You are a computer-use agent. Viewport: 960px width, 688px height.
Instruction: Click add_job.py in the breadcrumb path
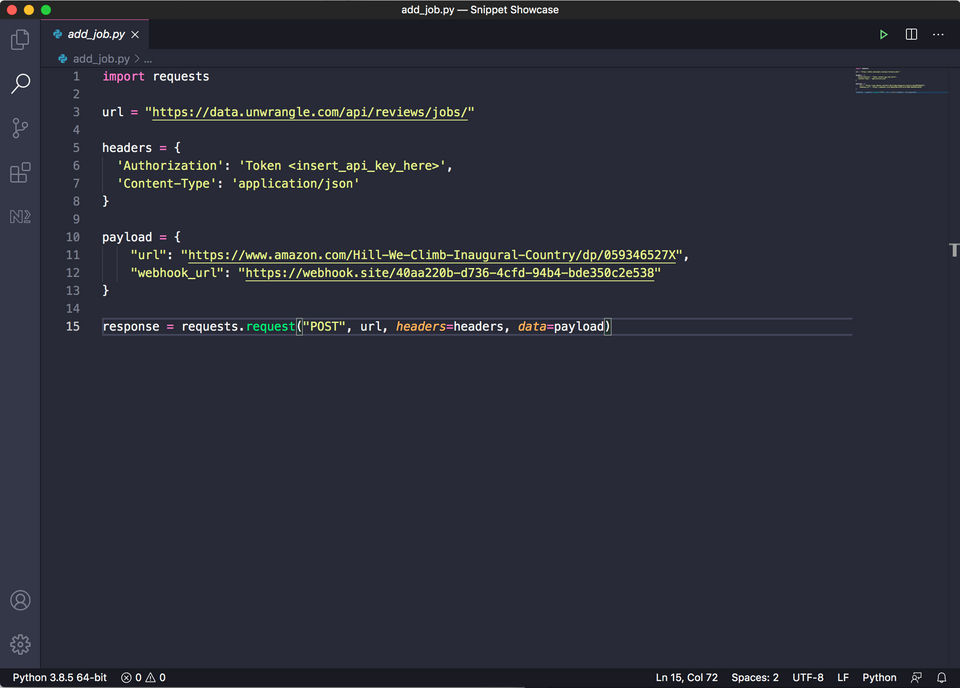click(100, 59)
